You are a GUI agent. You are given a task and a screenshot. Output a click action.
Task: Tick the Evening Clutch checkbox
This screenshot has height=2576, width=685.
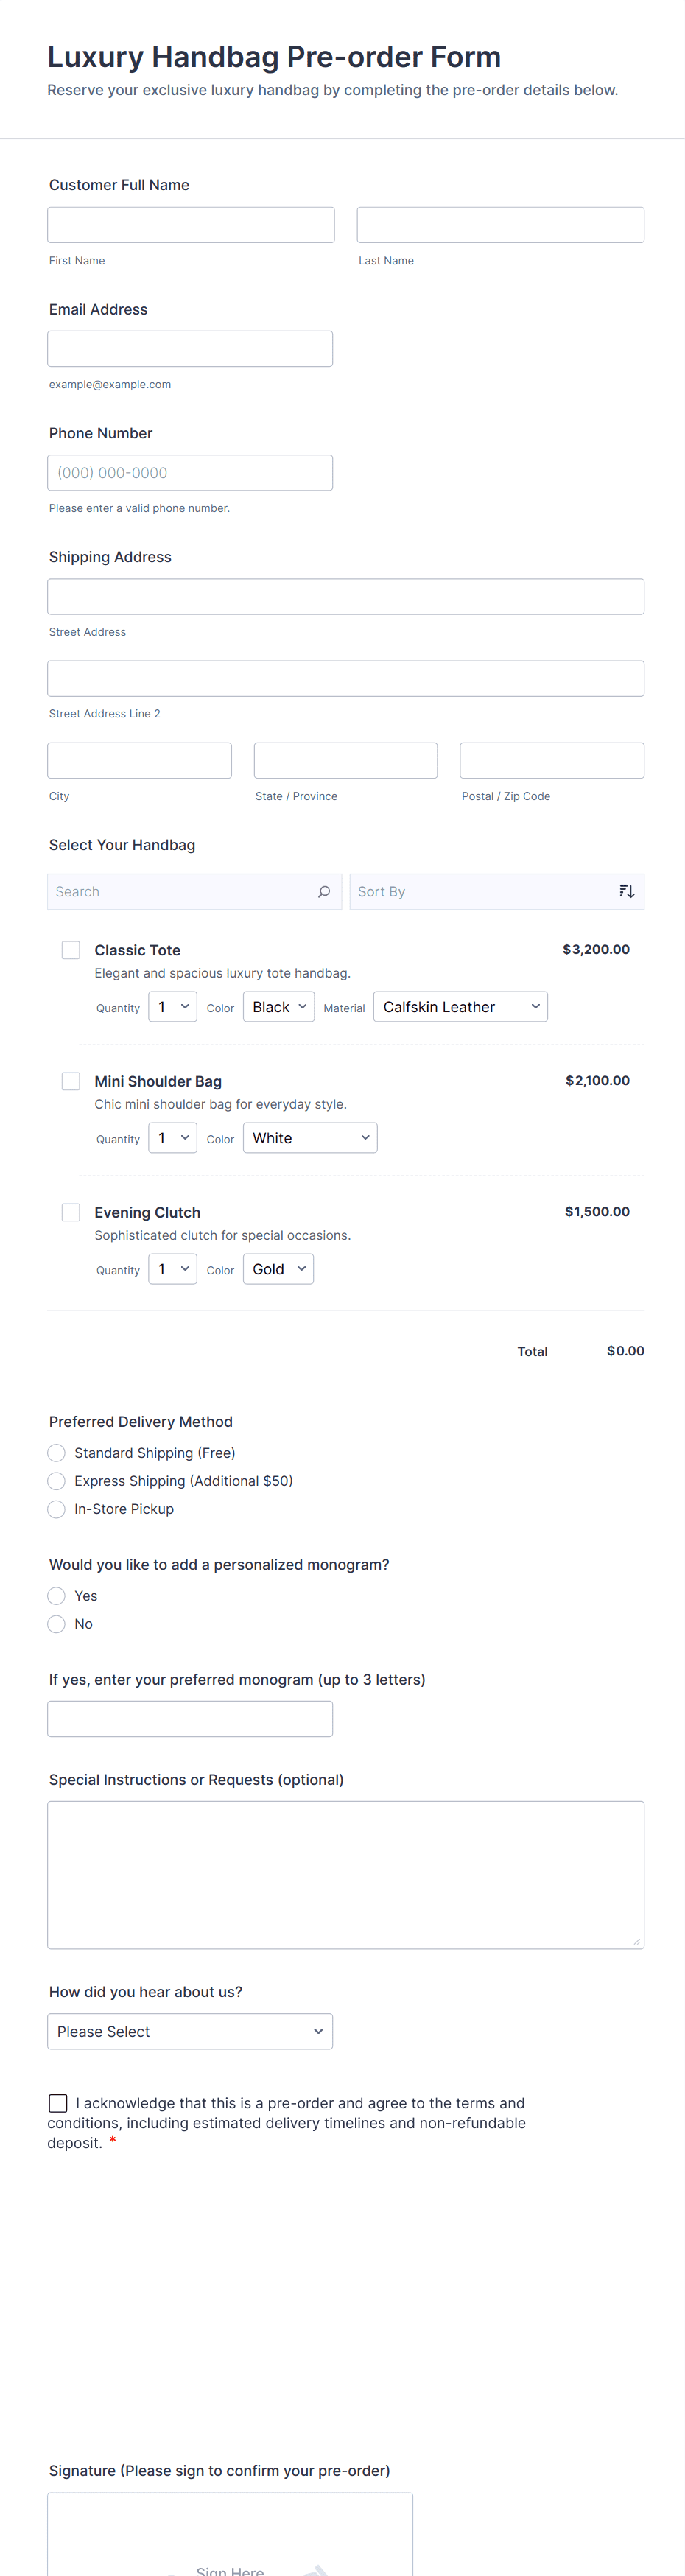tap(71, 1212)
